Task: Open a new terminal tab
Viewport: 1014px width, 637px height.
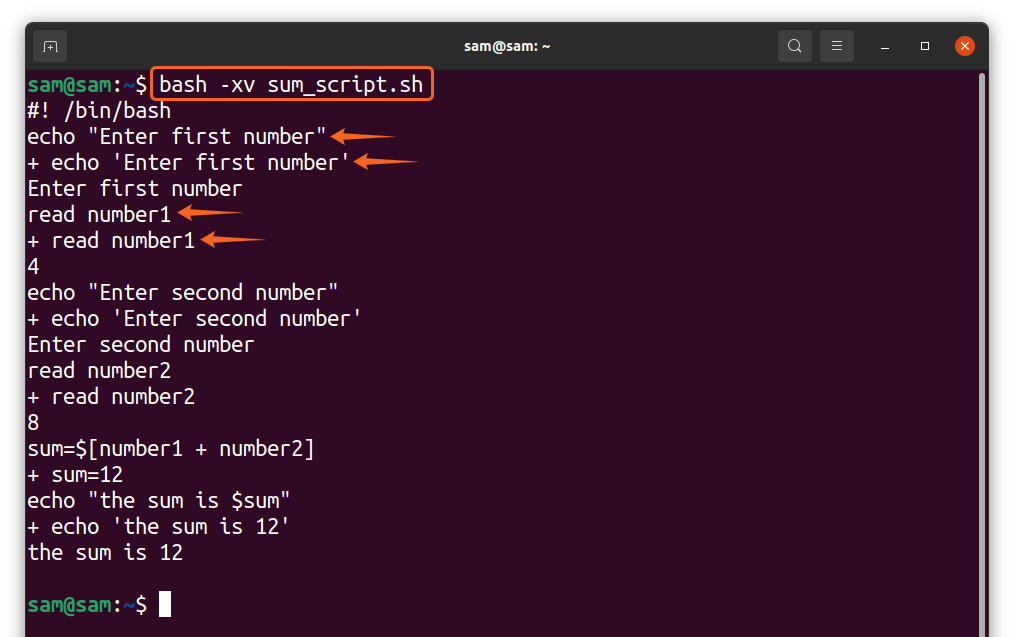Action: tap(50, 47)
